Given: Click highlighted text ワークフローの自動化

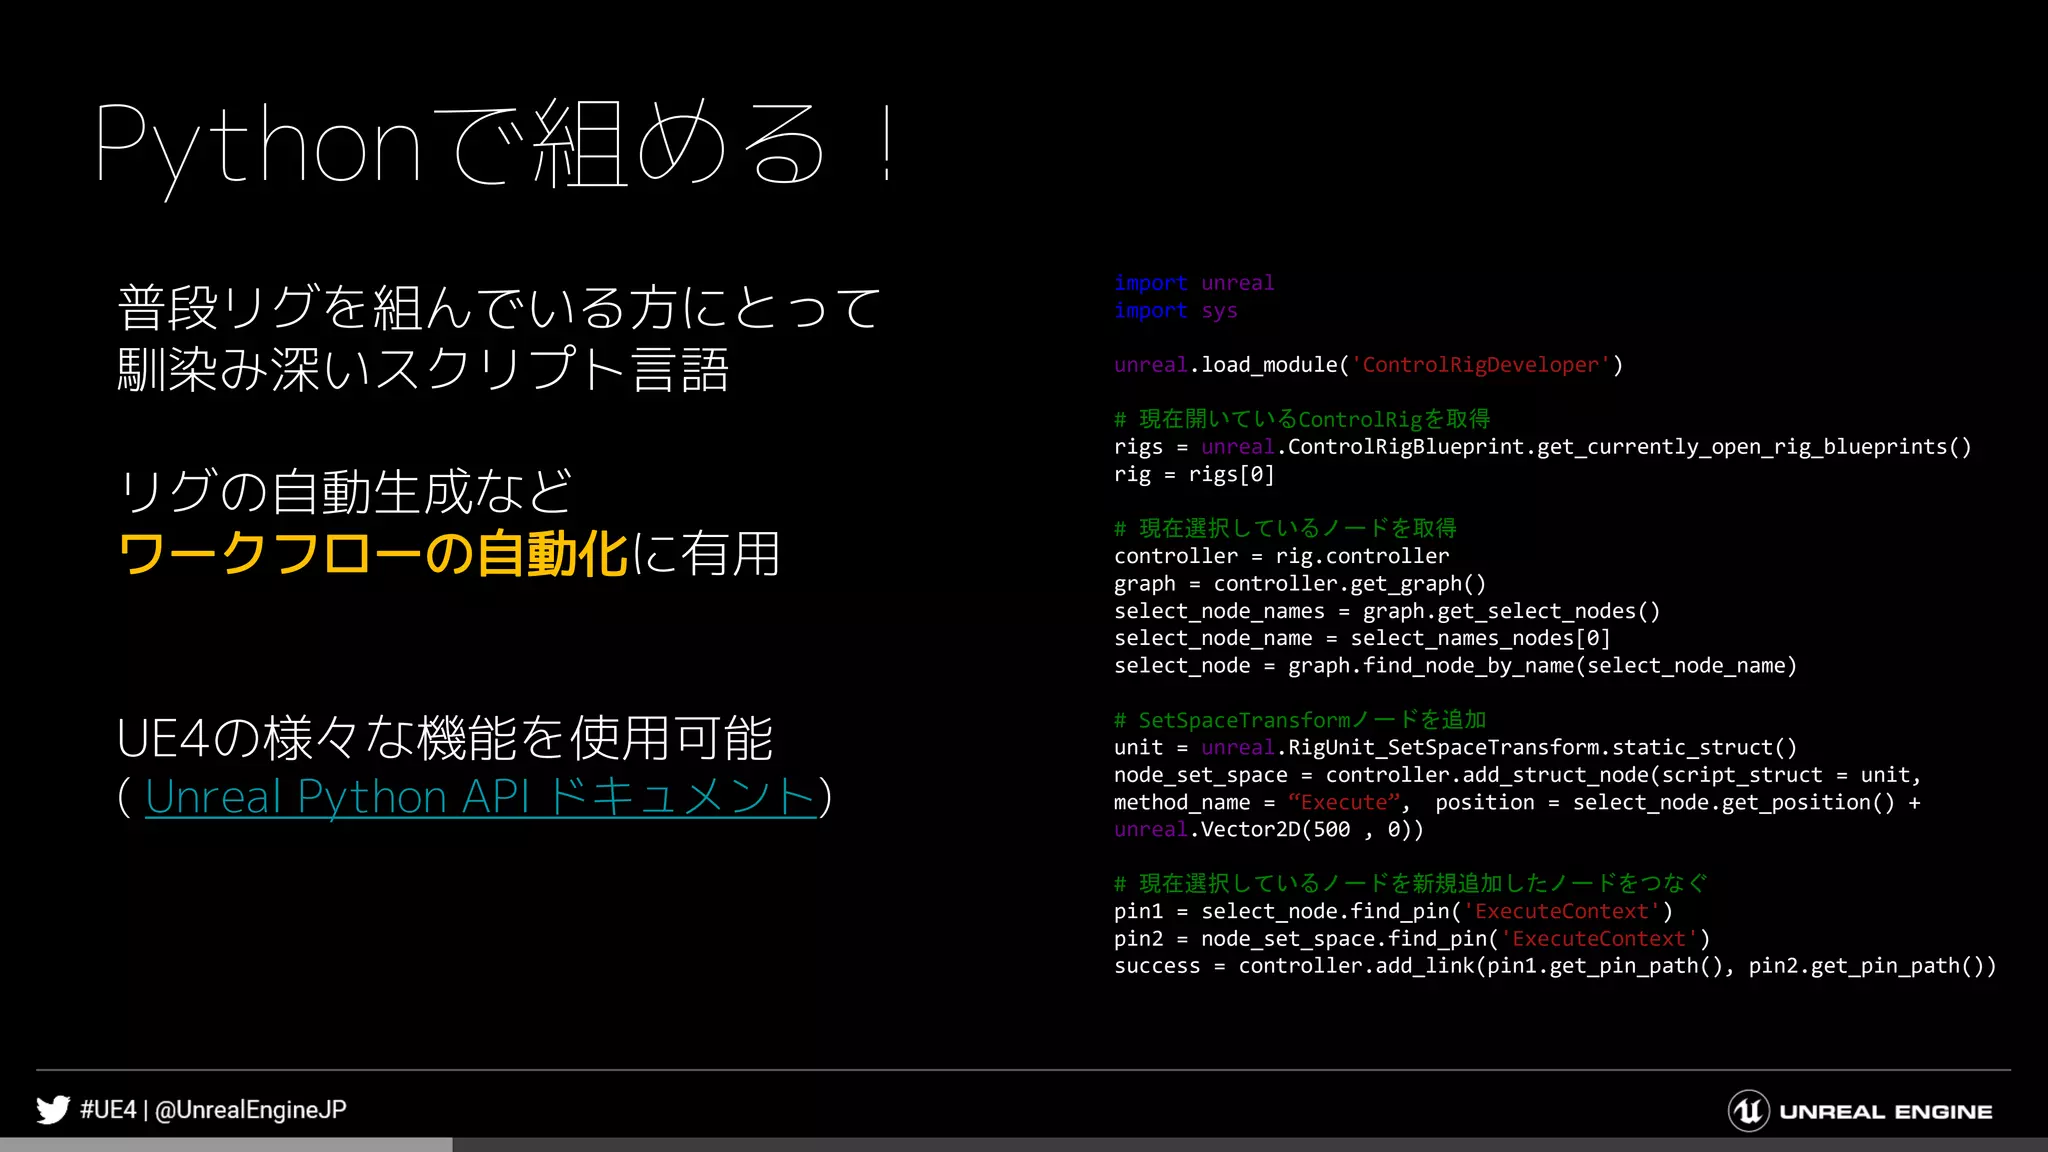Looking at the screenshot, I should (373, 554).
